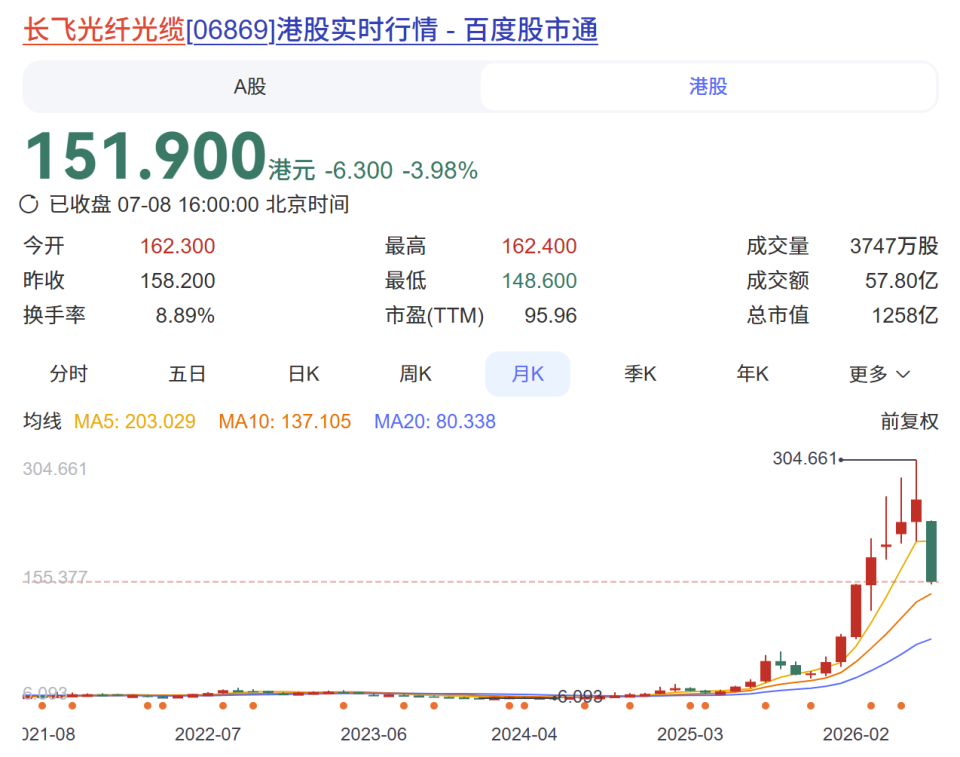Select the 日K chart tab

[304, 374]
